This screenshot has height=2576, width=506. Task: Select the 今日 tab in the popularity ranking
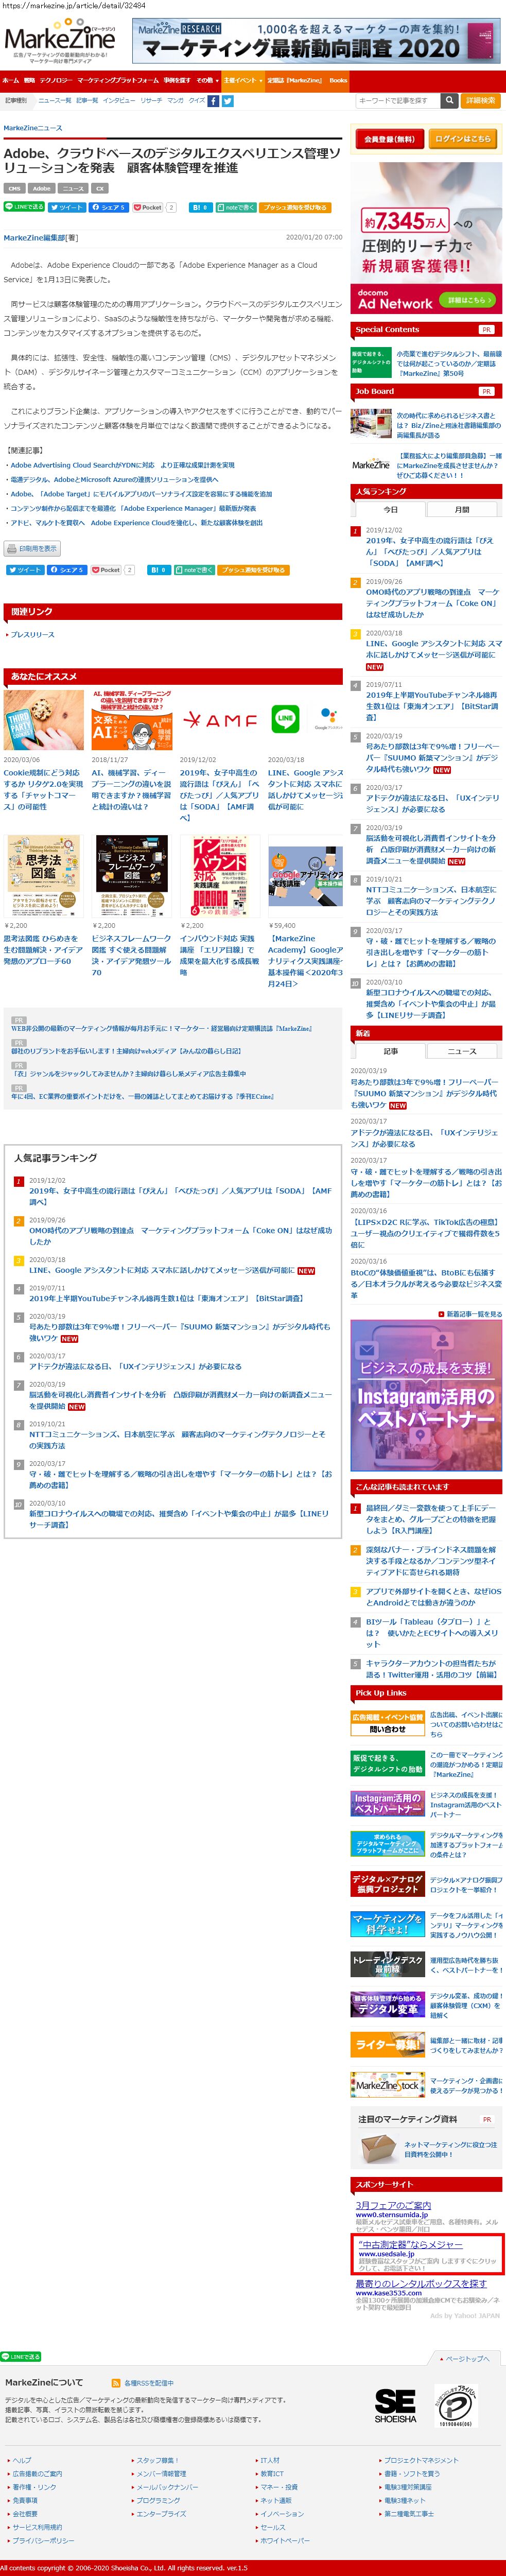point(390,509)
